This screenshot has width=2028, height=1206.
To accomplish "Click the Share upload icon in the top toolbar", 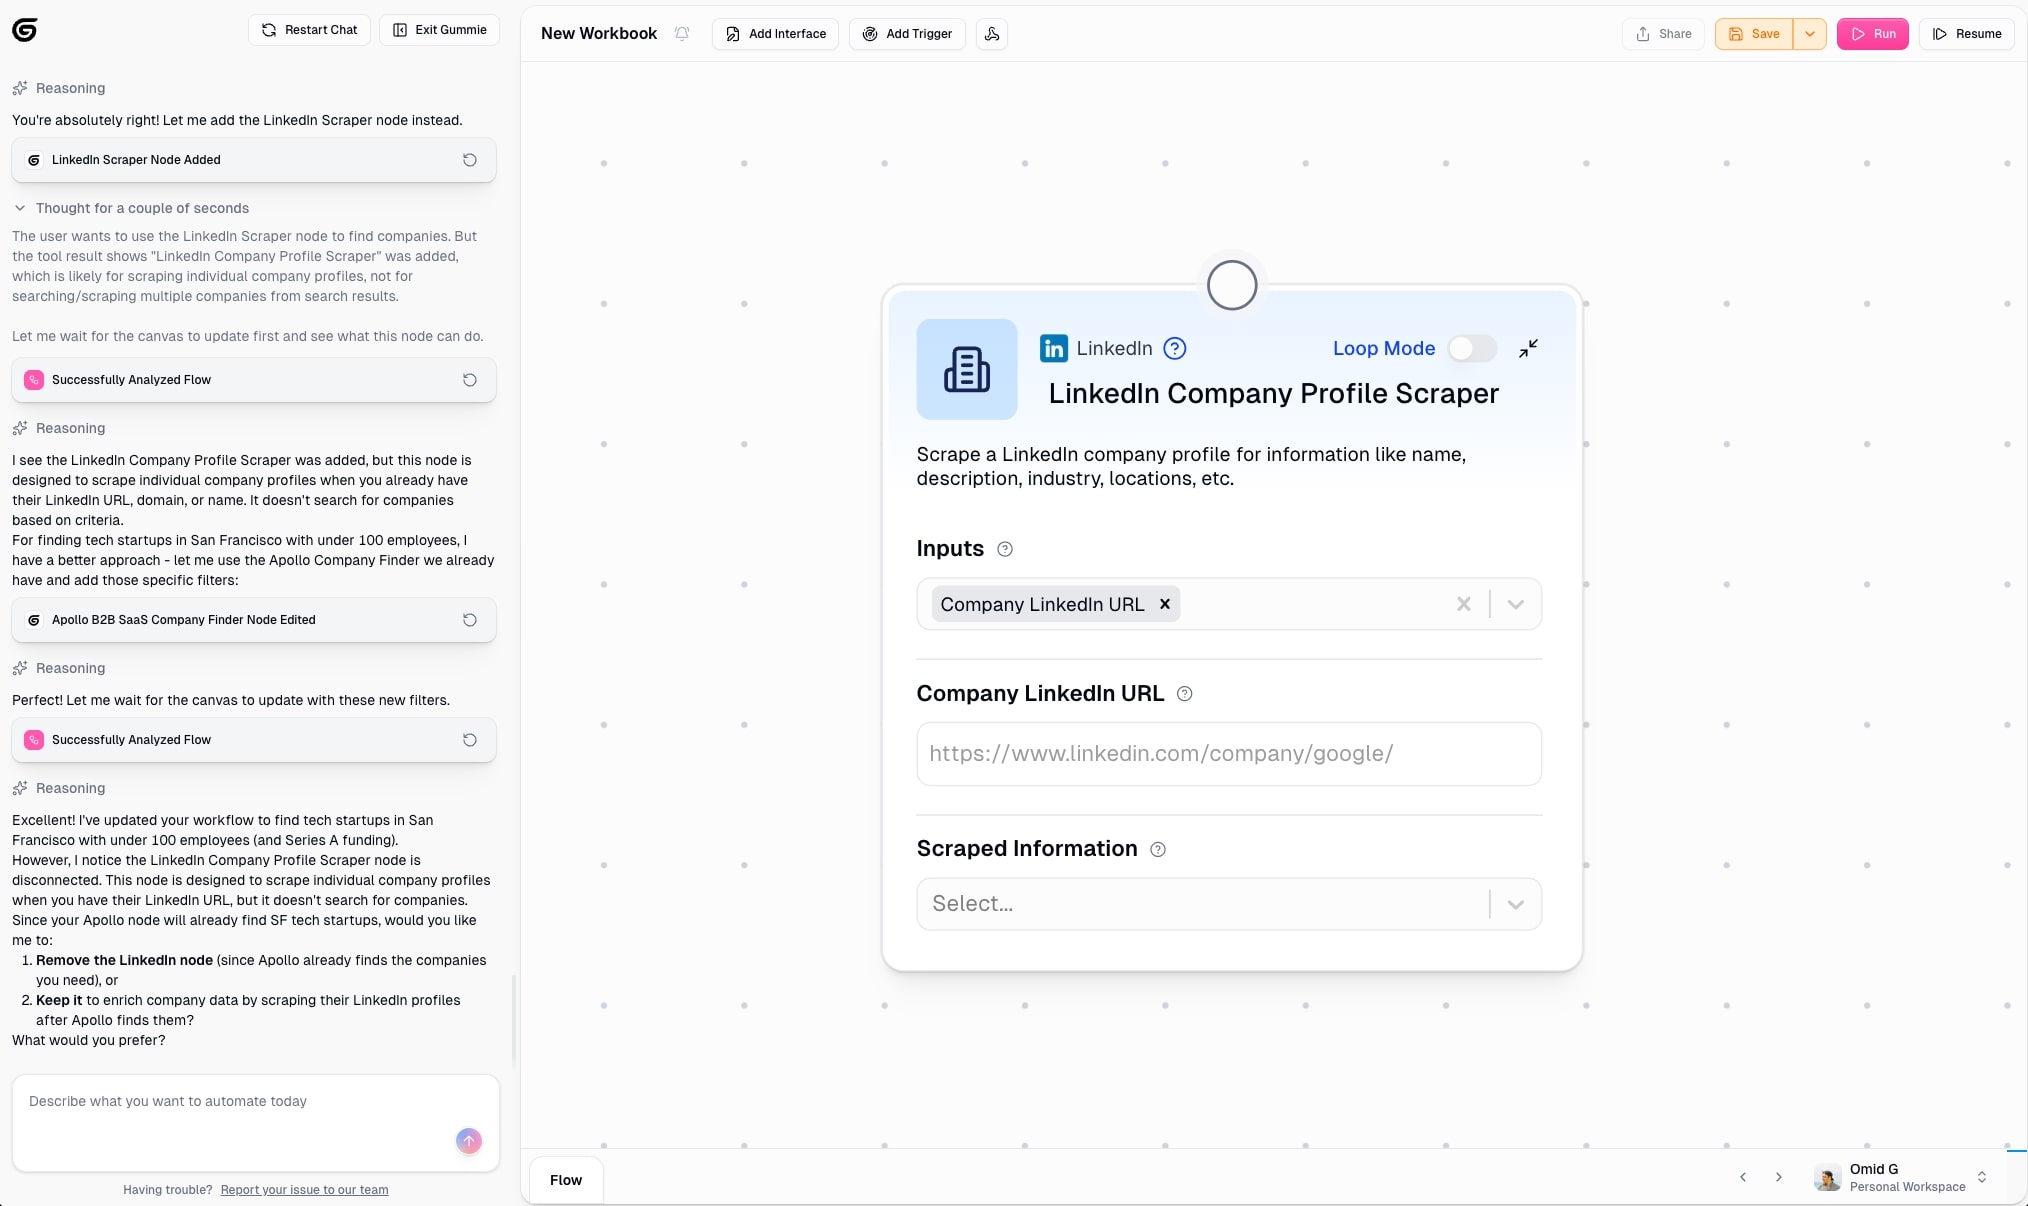I will point(1641,33).
